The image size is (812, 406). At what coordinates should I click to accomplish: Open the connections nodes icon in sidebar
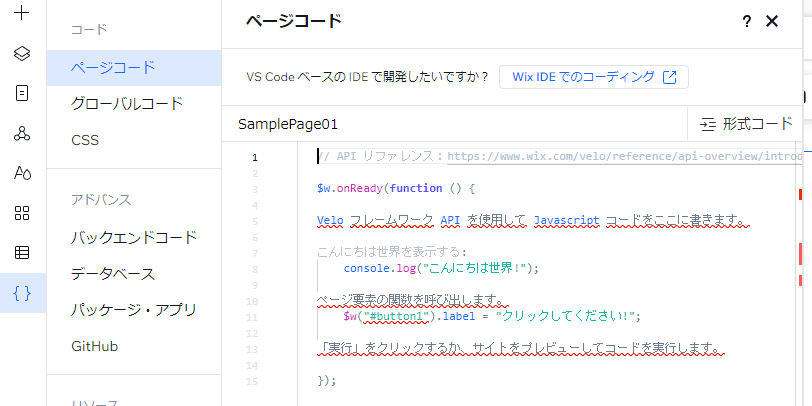(x=22, y=134)
